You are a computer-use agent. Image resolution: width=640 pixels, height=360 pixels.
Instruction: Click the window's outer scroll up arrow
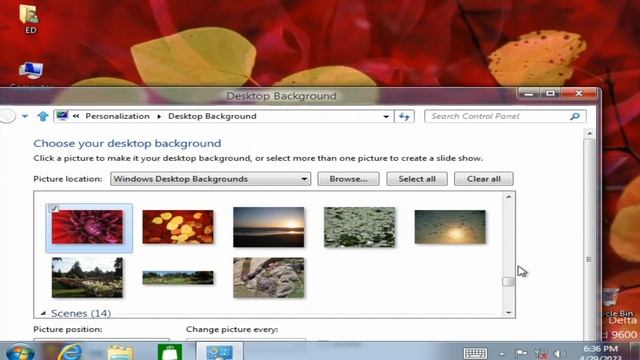pyautogui.click(x=589, y=133)
